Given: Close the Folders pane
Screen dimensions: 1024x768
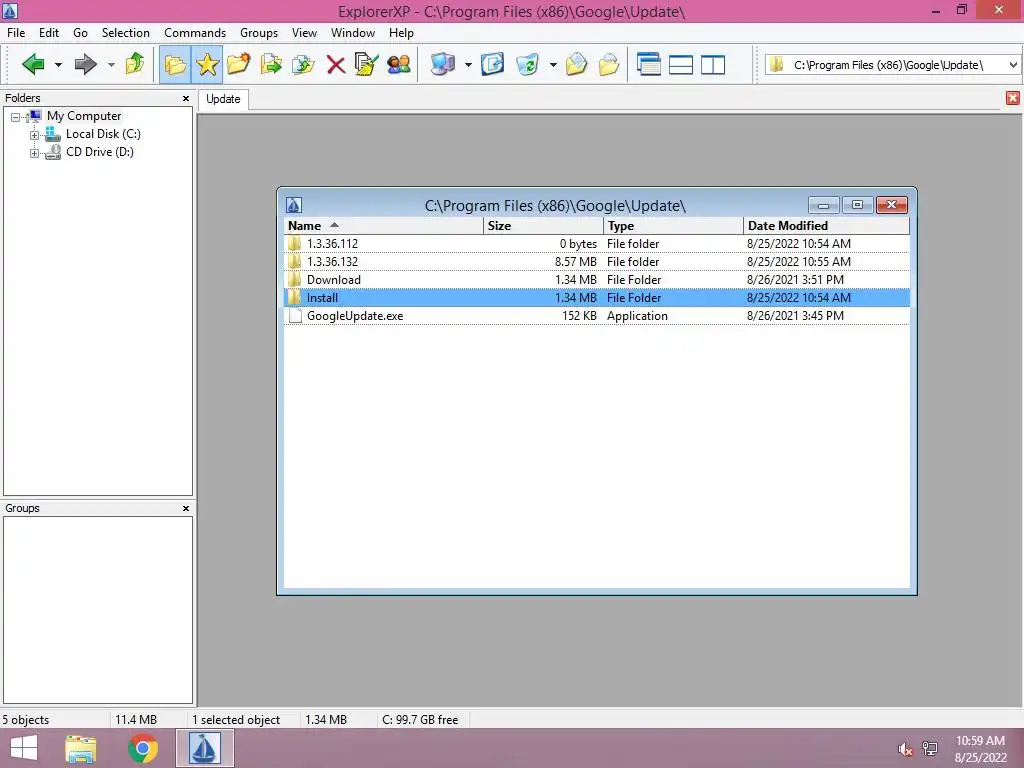Looking at the screenshot, I should [186, 99].
